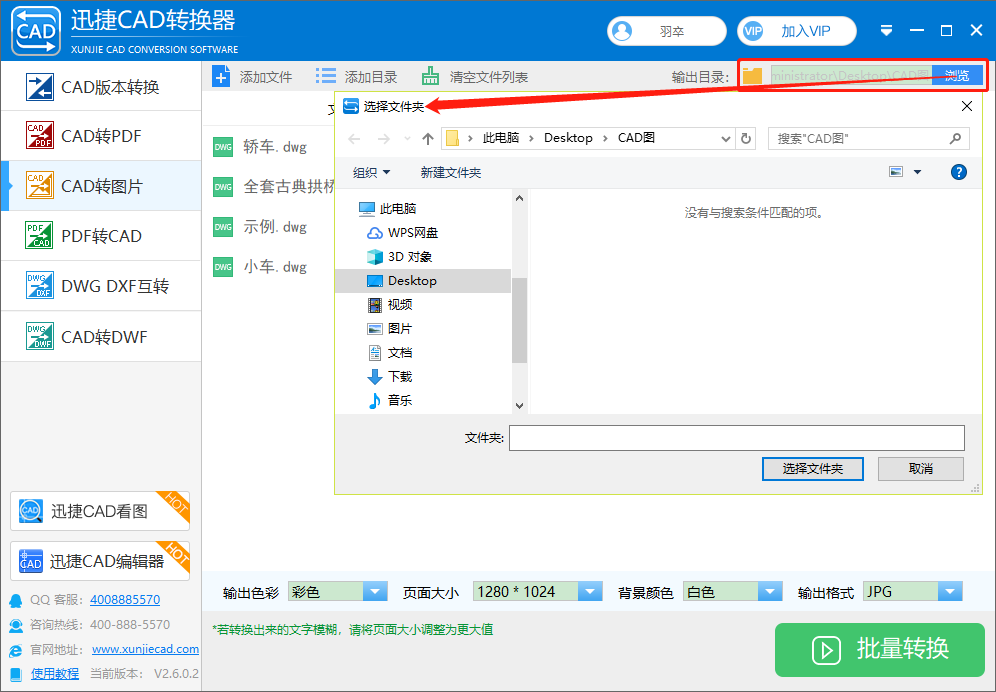Click the user avatar icon 羽卒

point(622,31)
